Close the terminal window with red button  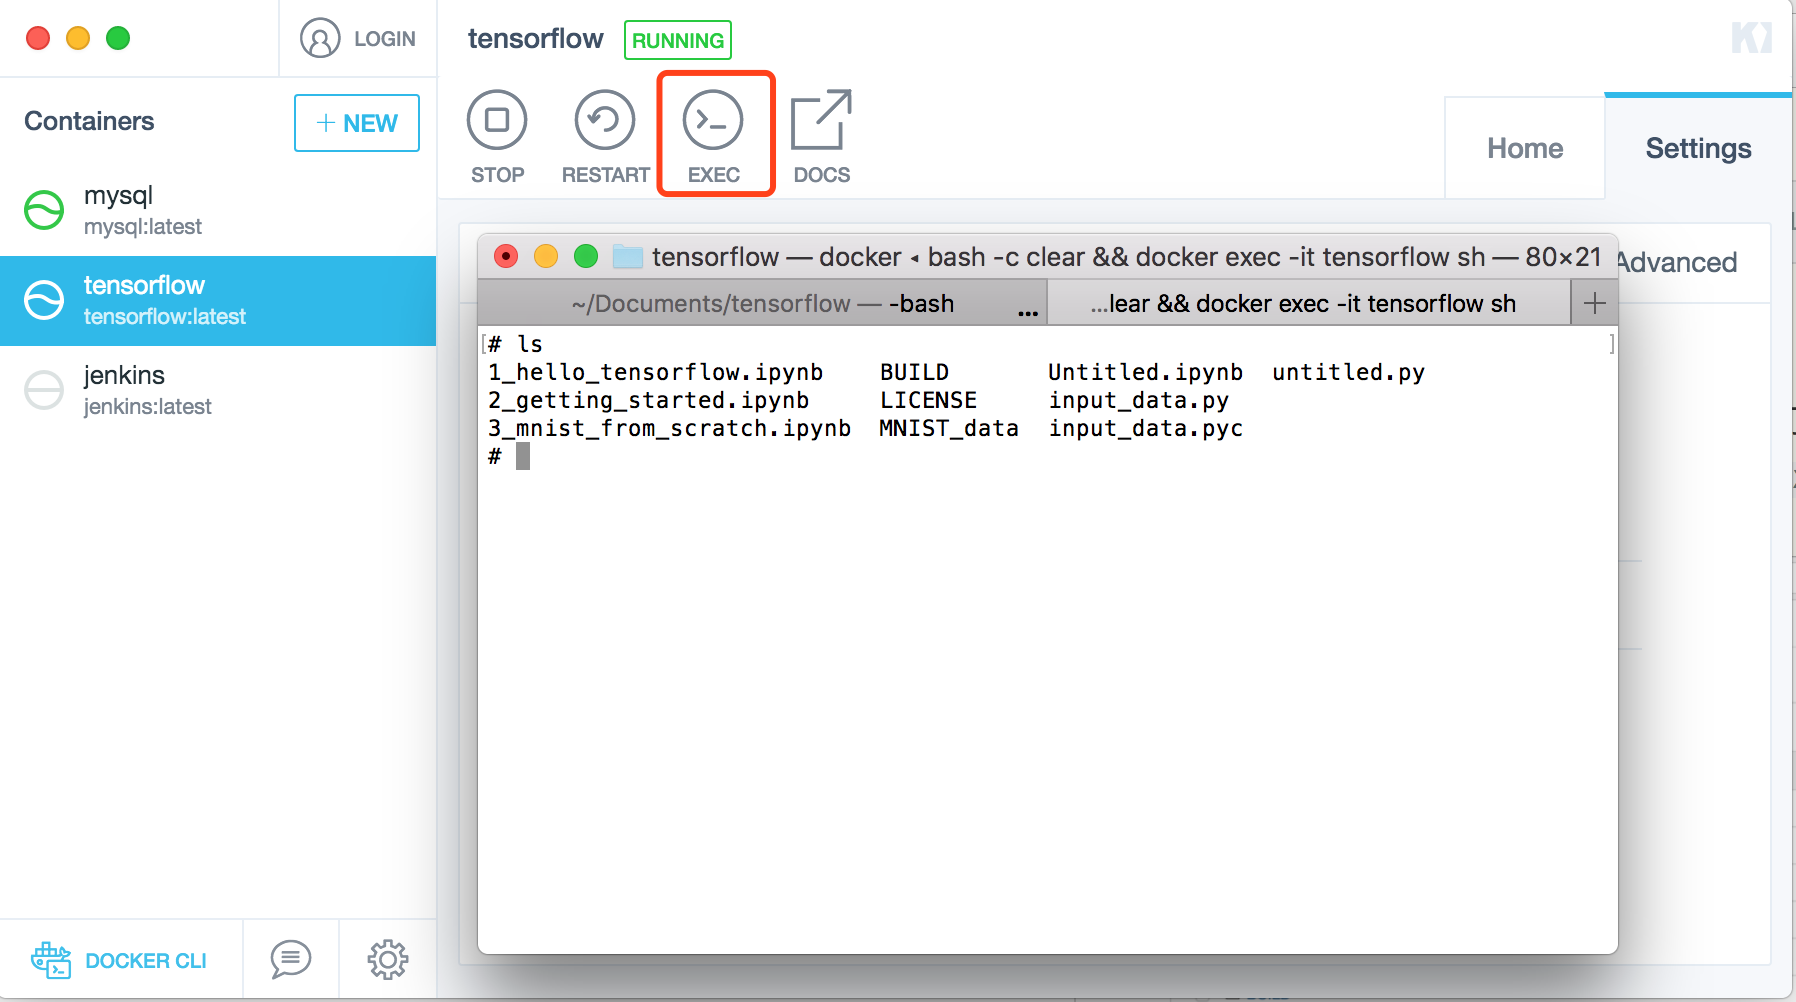(x=506, y=257)
